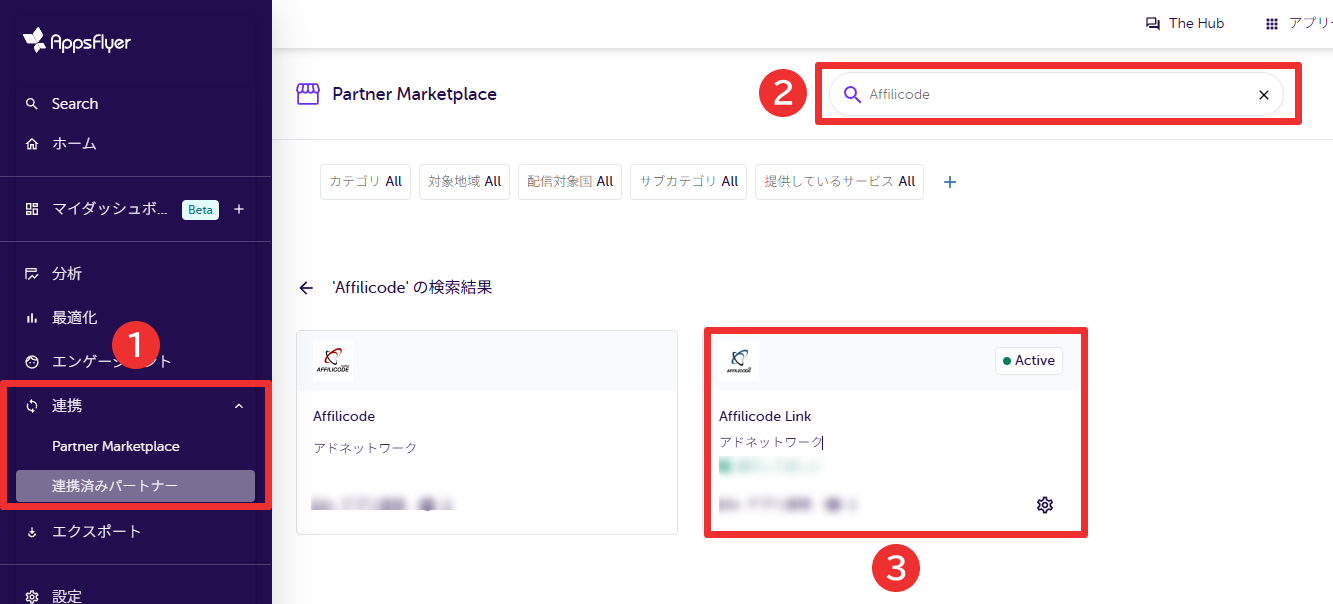Image resolution: width=1333 pixels, height=604 pixels.
Task: Go back with the left arrow
Action: coord(306,288)
